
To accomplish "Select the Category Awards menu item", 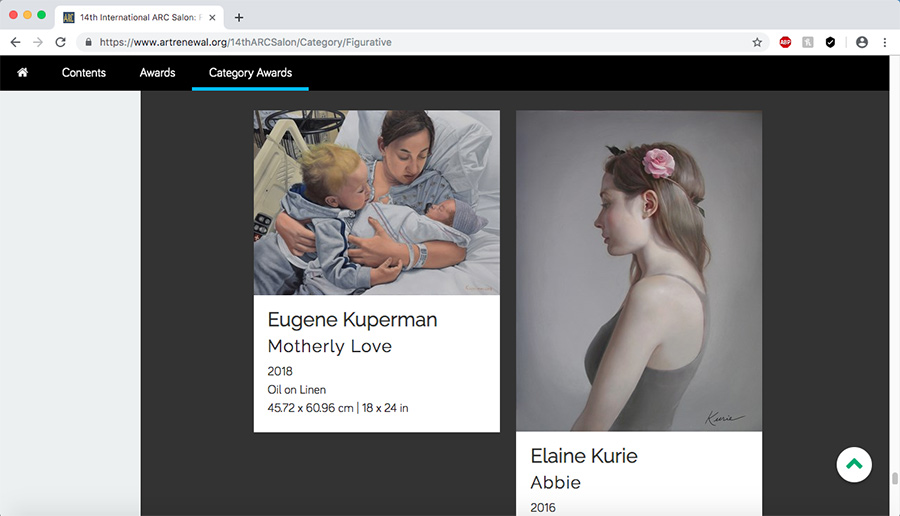I will point(250,73).
